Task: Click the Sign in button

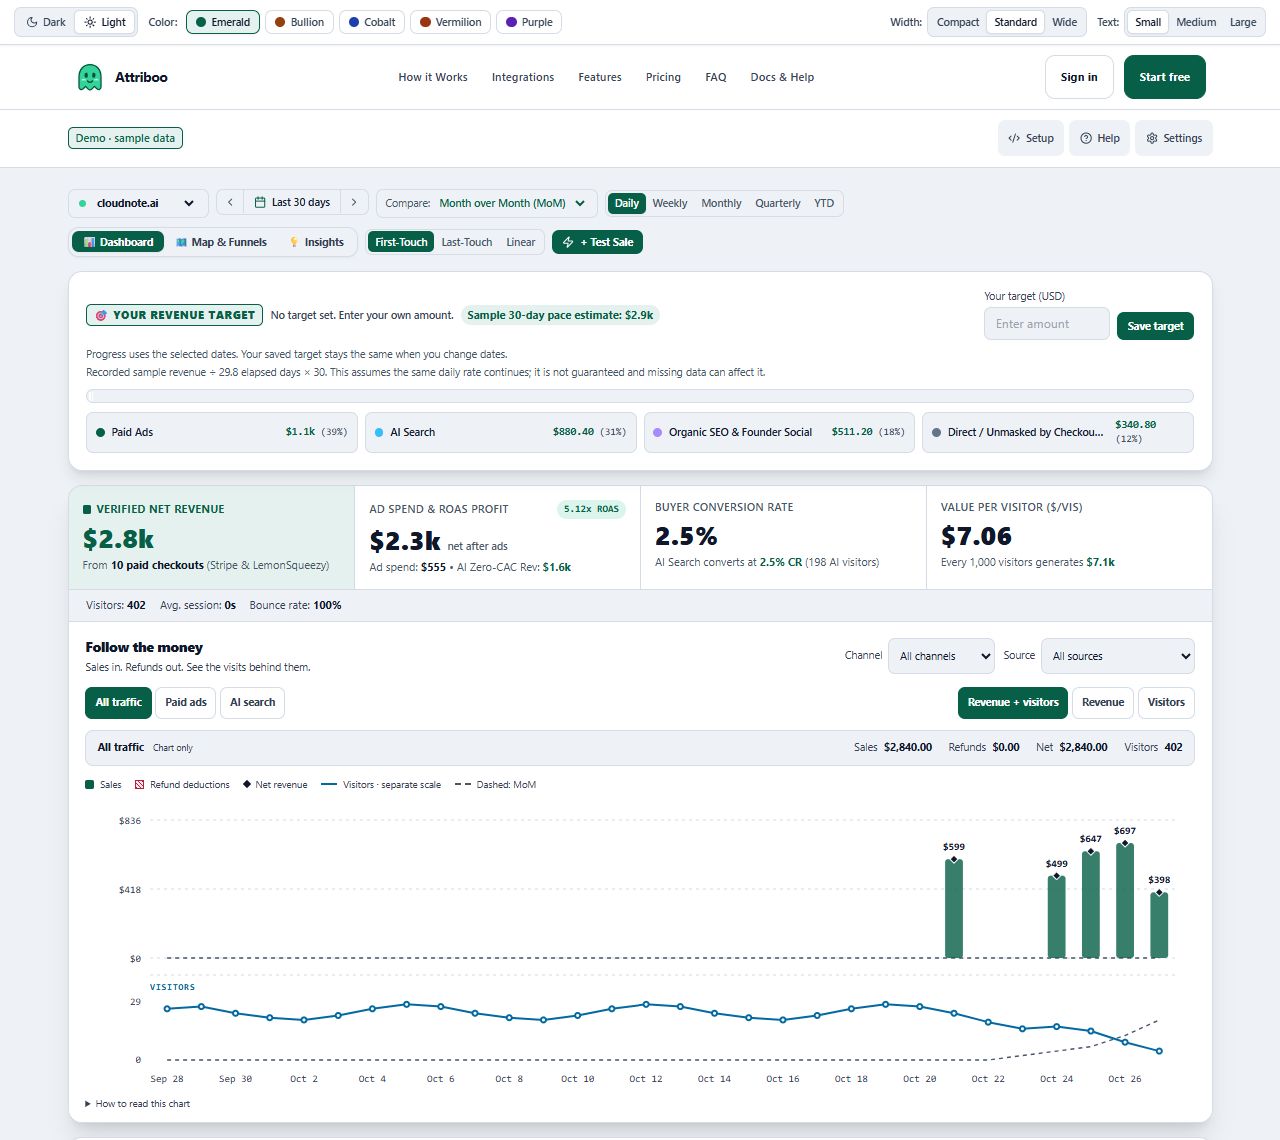Action: 1079,77
